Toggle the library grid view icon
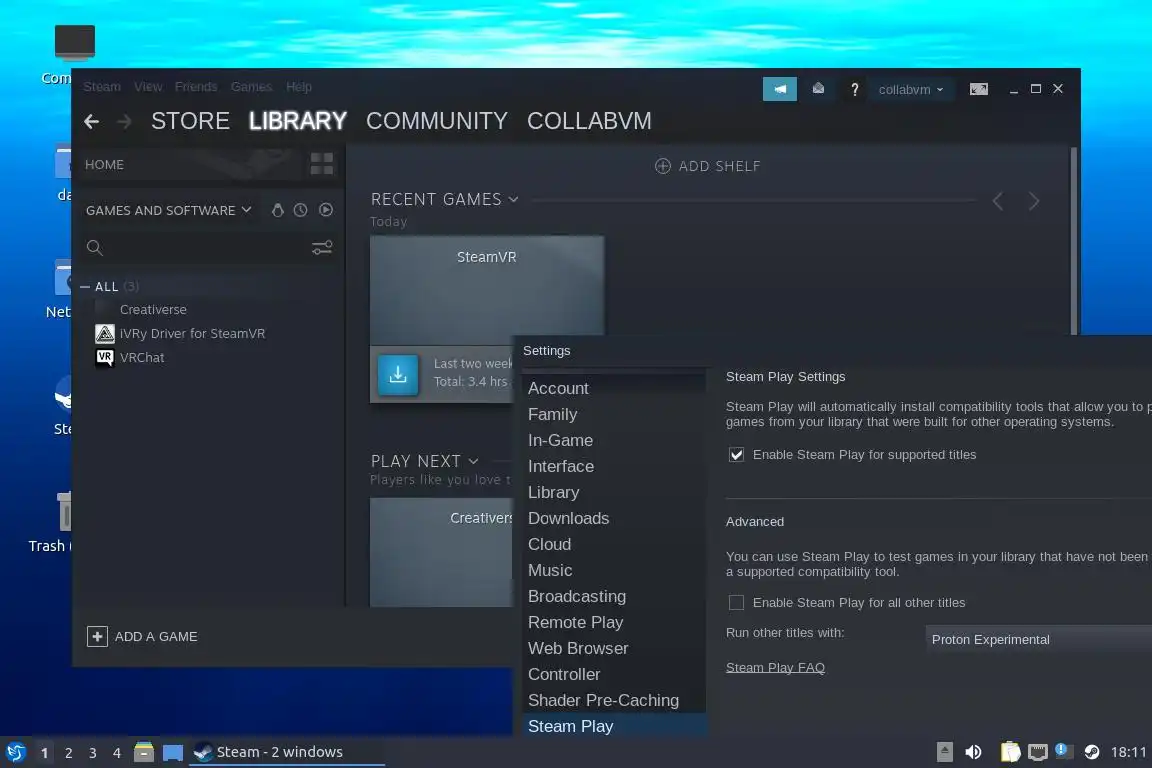The width and height of the screenshot is (1152, 768). 322,164
